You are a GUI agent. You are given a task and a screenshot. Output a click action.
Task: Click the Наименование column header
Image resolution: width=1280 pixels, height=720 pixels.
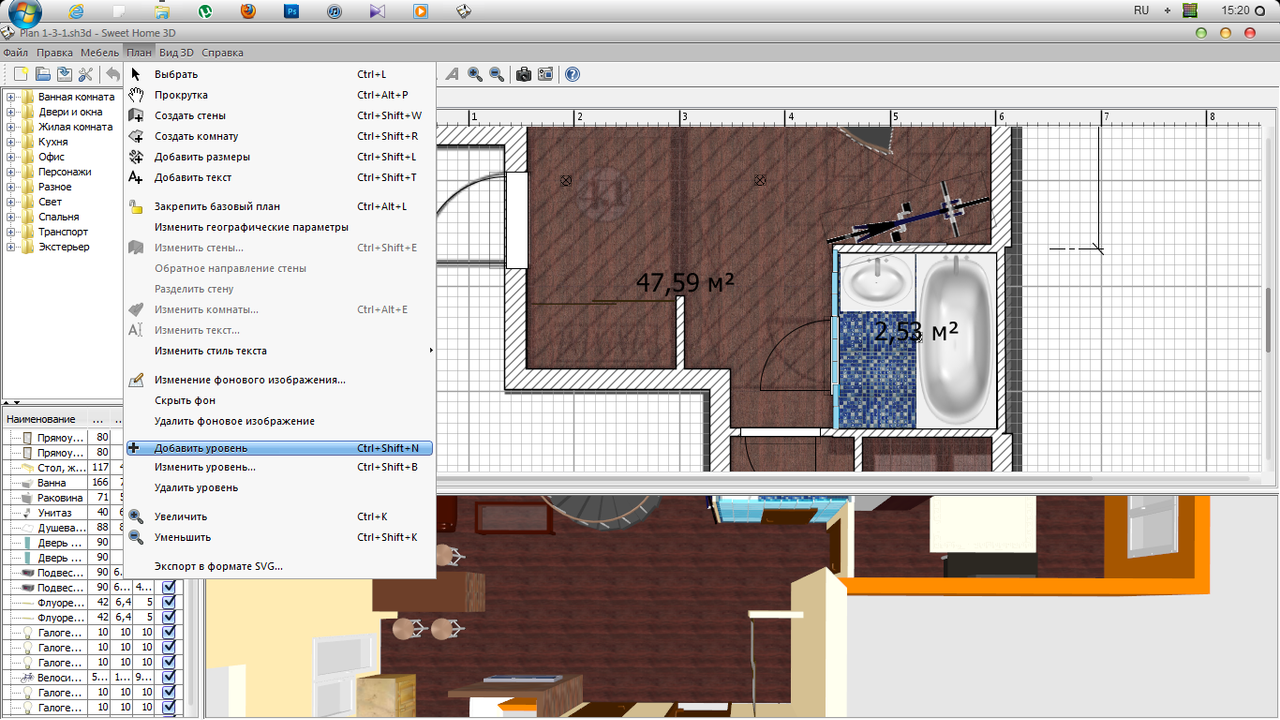pos(42,419)
